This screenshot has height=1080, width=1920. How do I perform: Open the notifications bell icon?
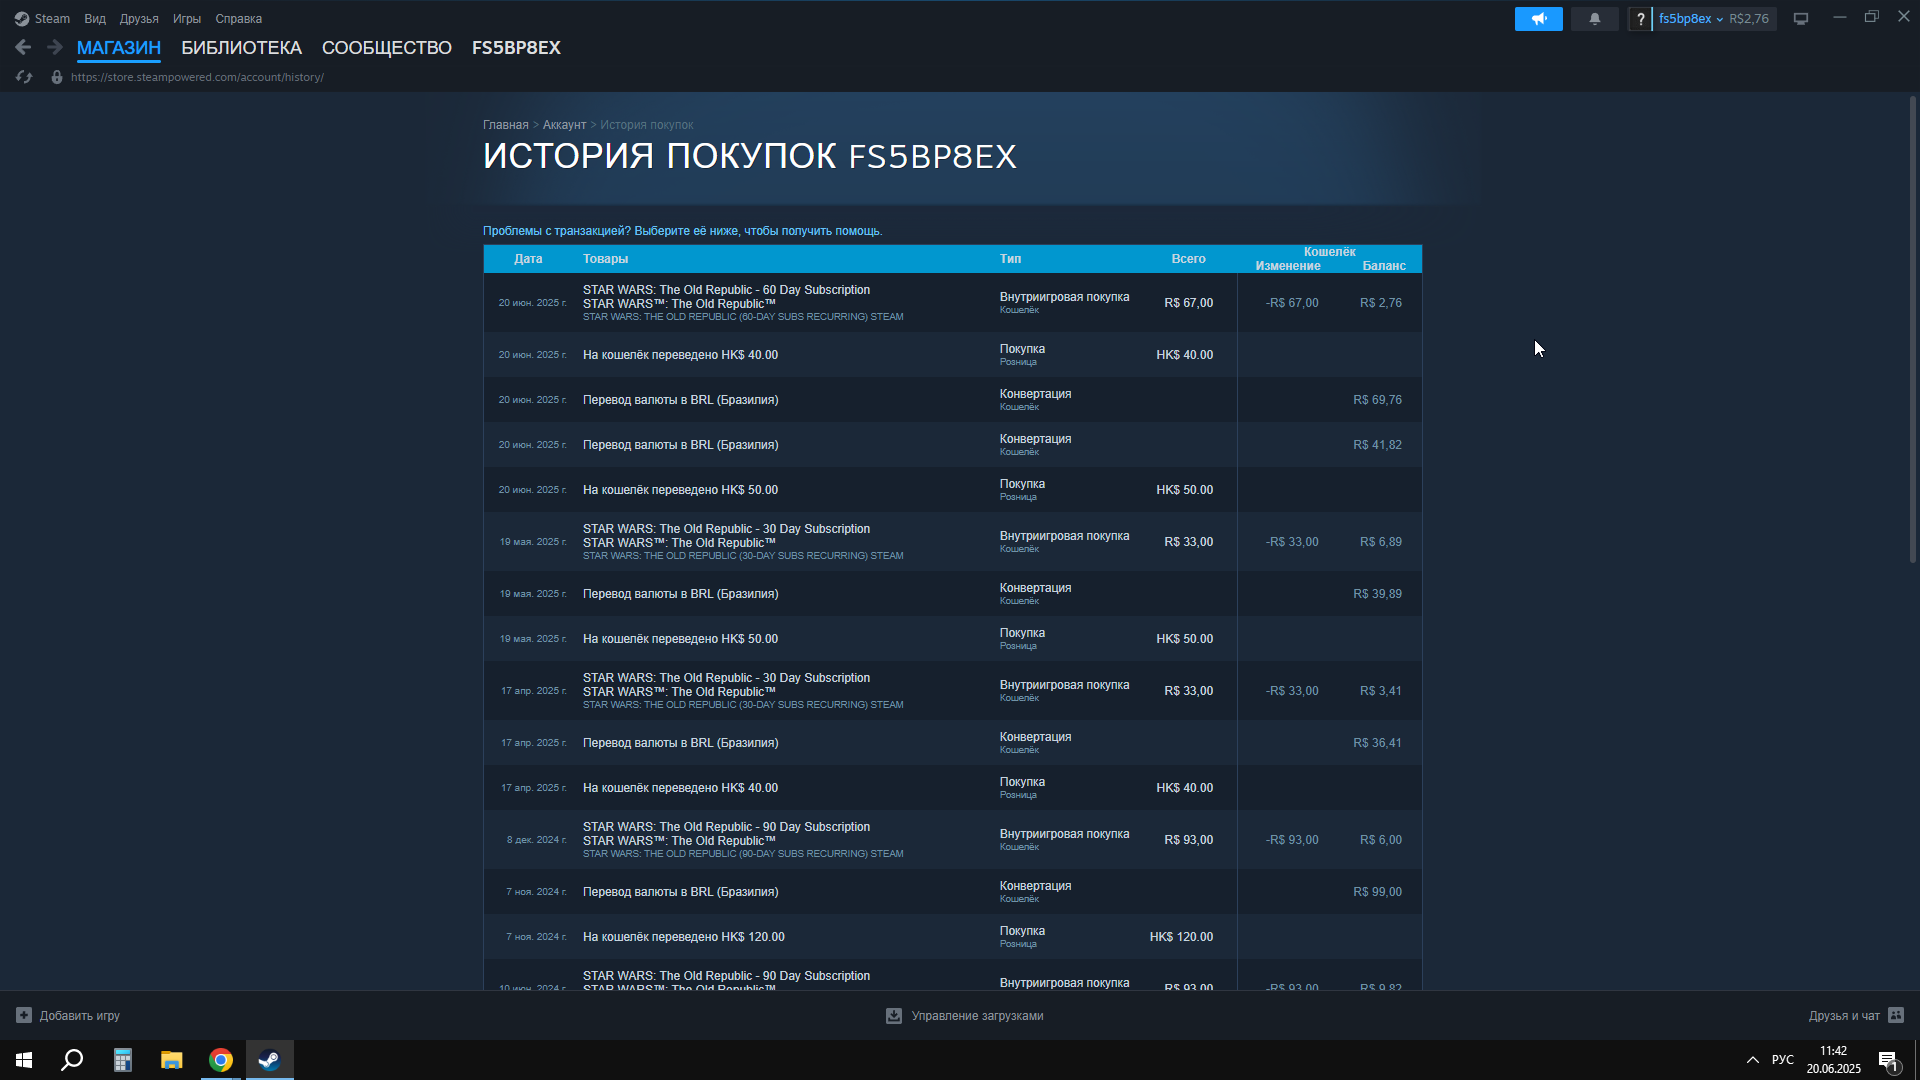tap(1594, 19)
